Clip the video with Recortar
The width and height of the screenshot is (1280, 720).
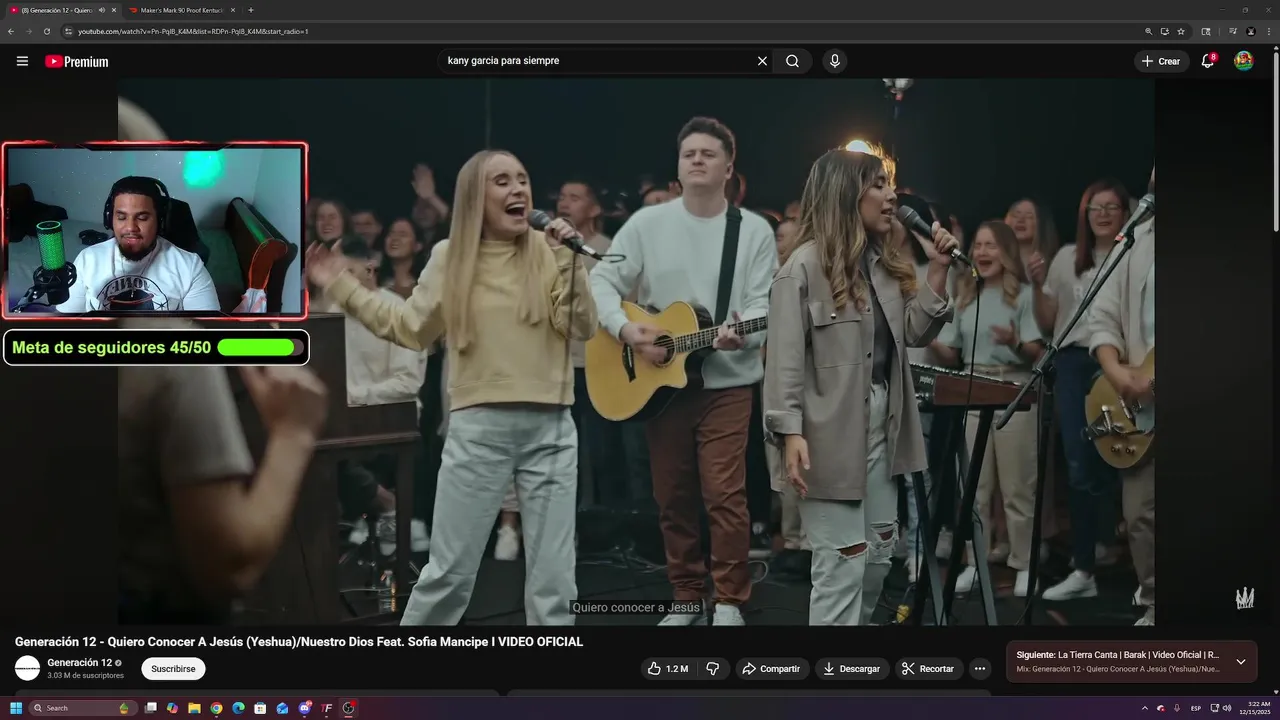pos(928,668)
